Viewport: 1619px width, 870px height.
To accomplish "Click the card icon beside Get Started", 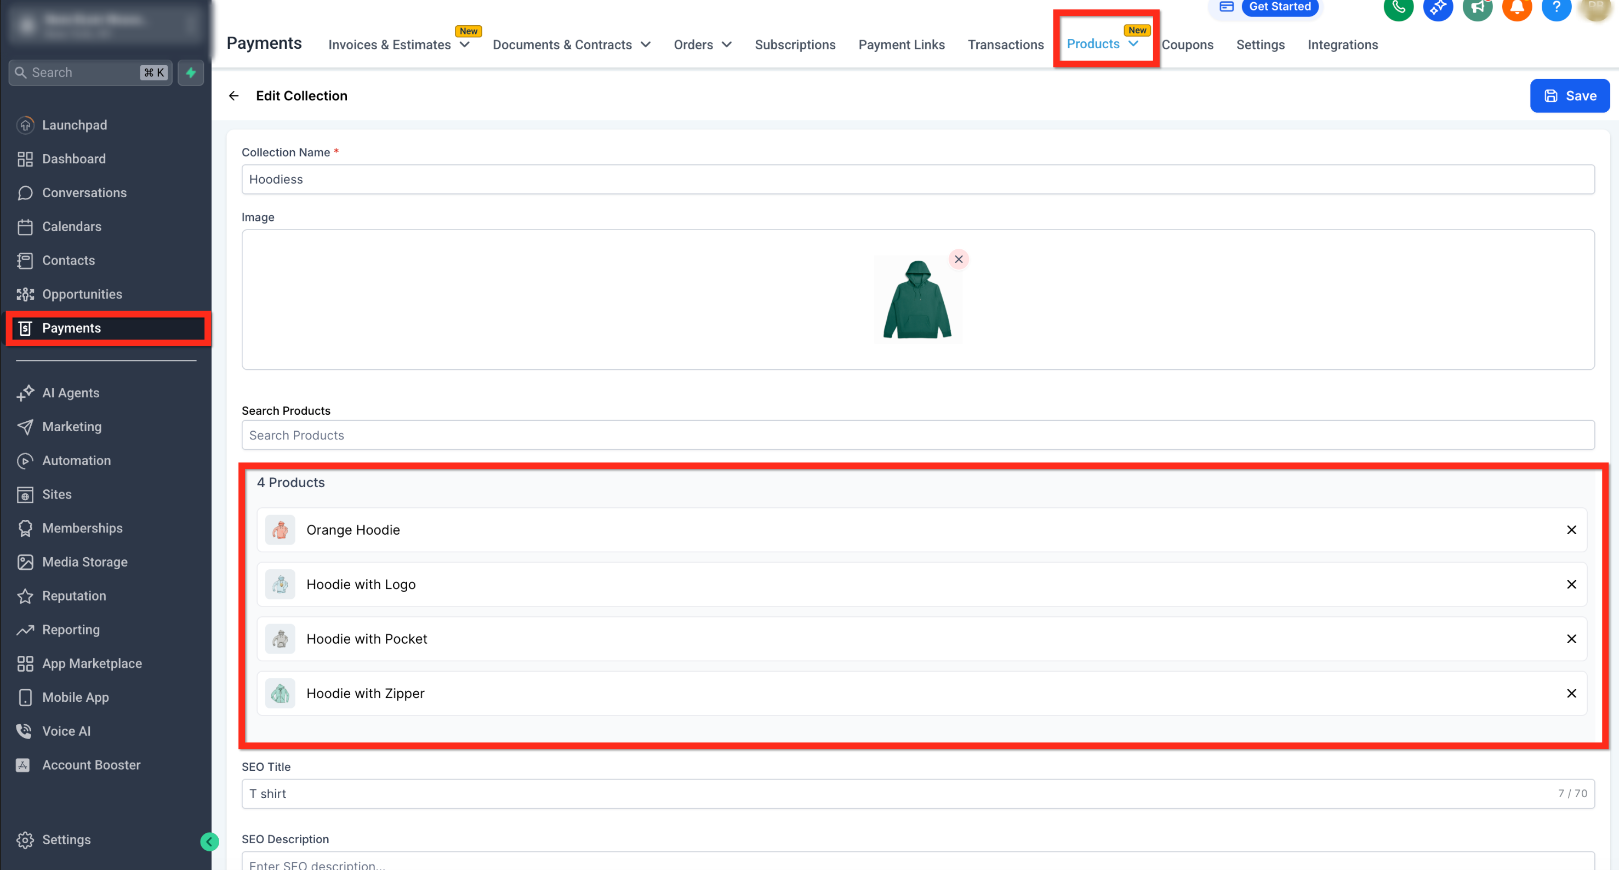I will 1226,7.
